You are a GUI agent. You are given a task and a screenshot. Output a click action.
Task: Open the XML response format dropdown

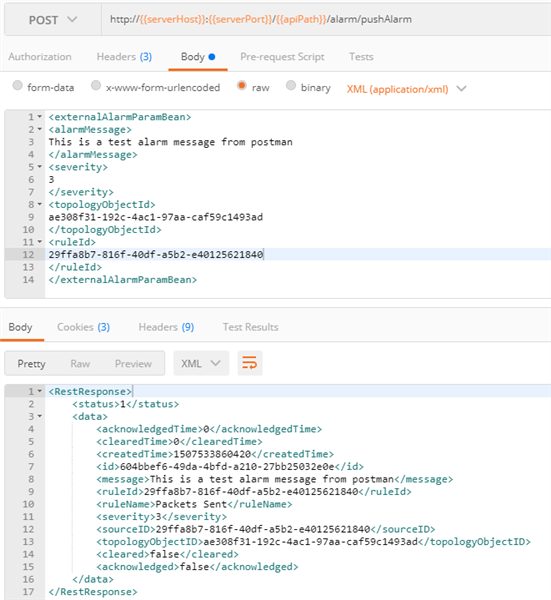point(201,363)
